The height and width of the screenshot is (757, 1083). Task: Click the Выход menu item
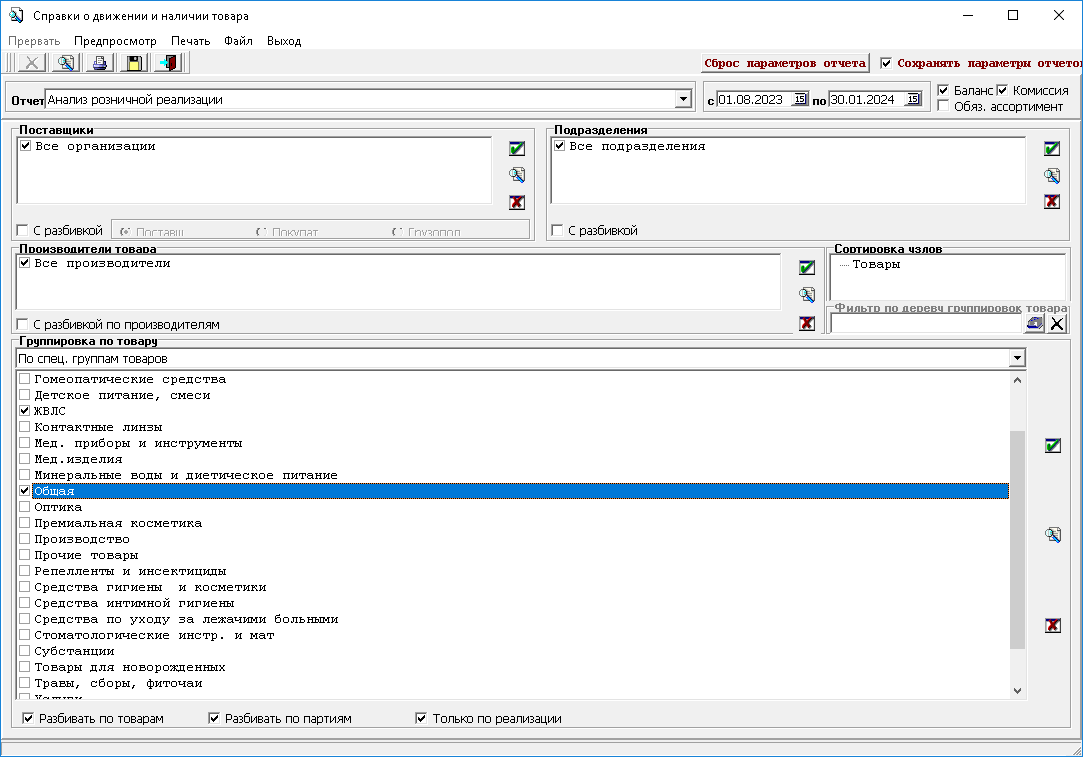click(284, 41)
